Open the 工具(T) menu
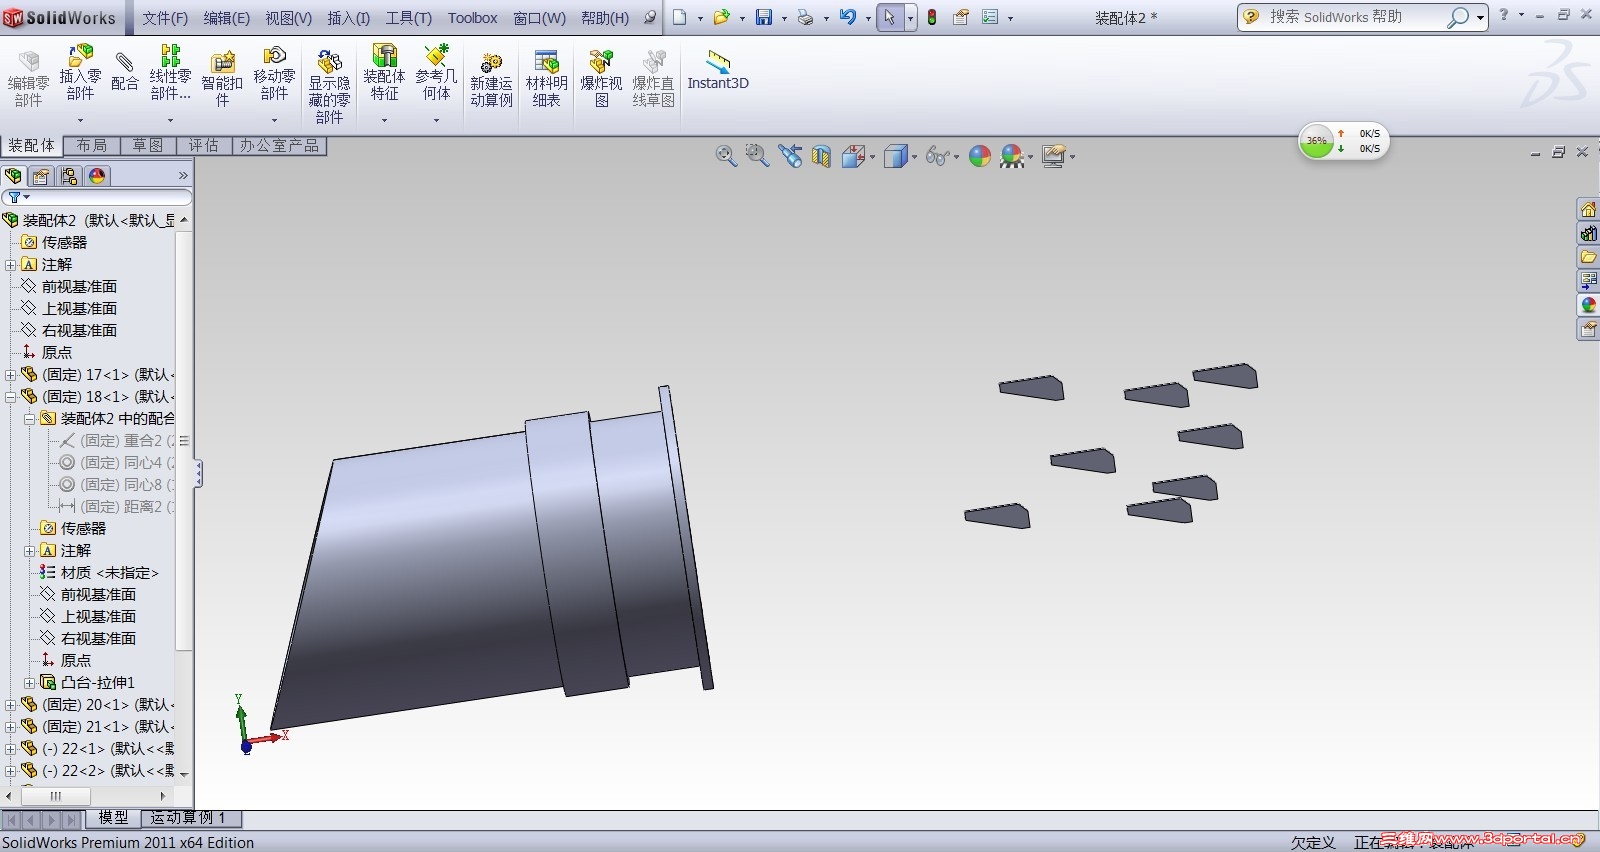1600x852 pixels. [408, 18]
